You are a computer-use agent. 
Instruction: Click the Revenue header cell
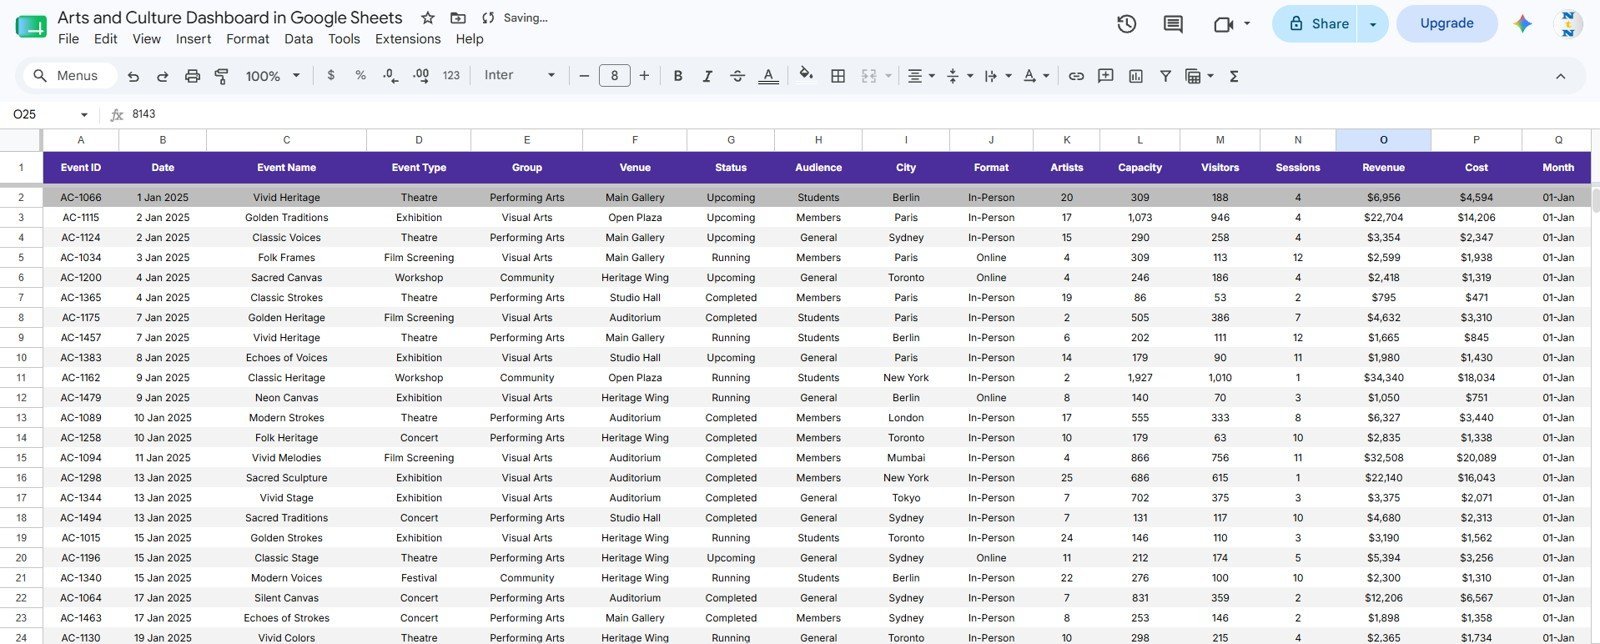1383,168
